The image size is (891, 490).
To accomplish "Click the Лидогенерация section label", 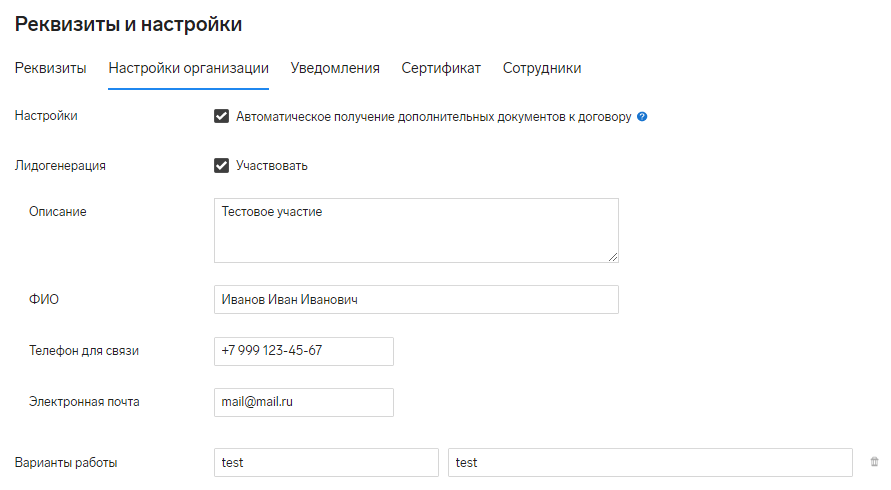I will click(60, 166).
